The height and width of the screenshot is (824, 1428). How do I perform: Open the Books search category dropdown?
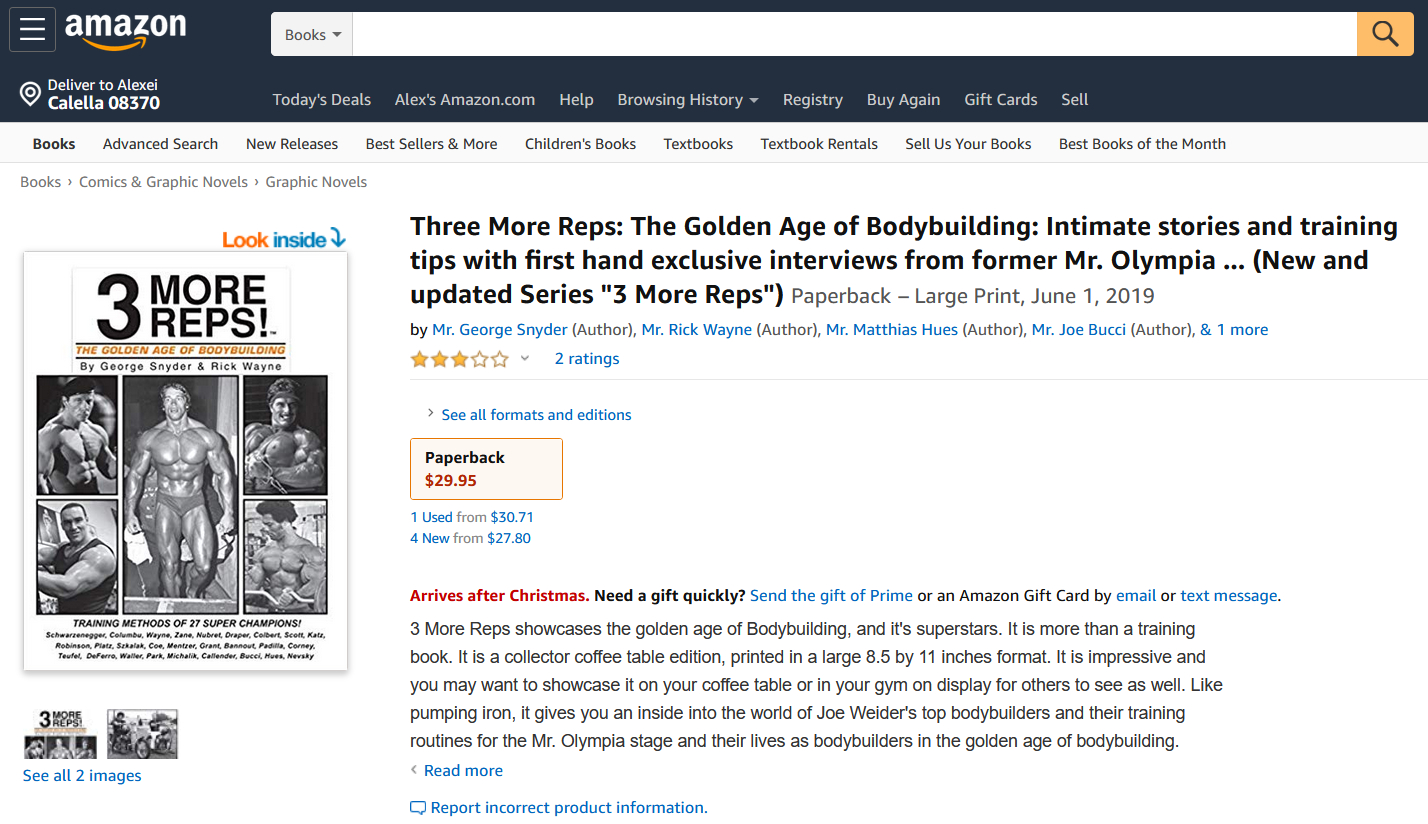312,35
